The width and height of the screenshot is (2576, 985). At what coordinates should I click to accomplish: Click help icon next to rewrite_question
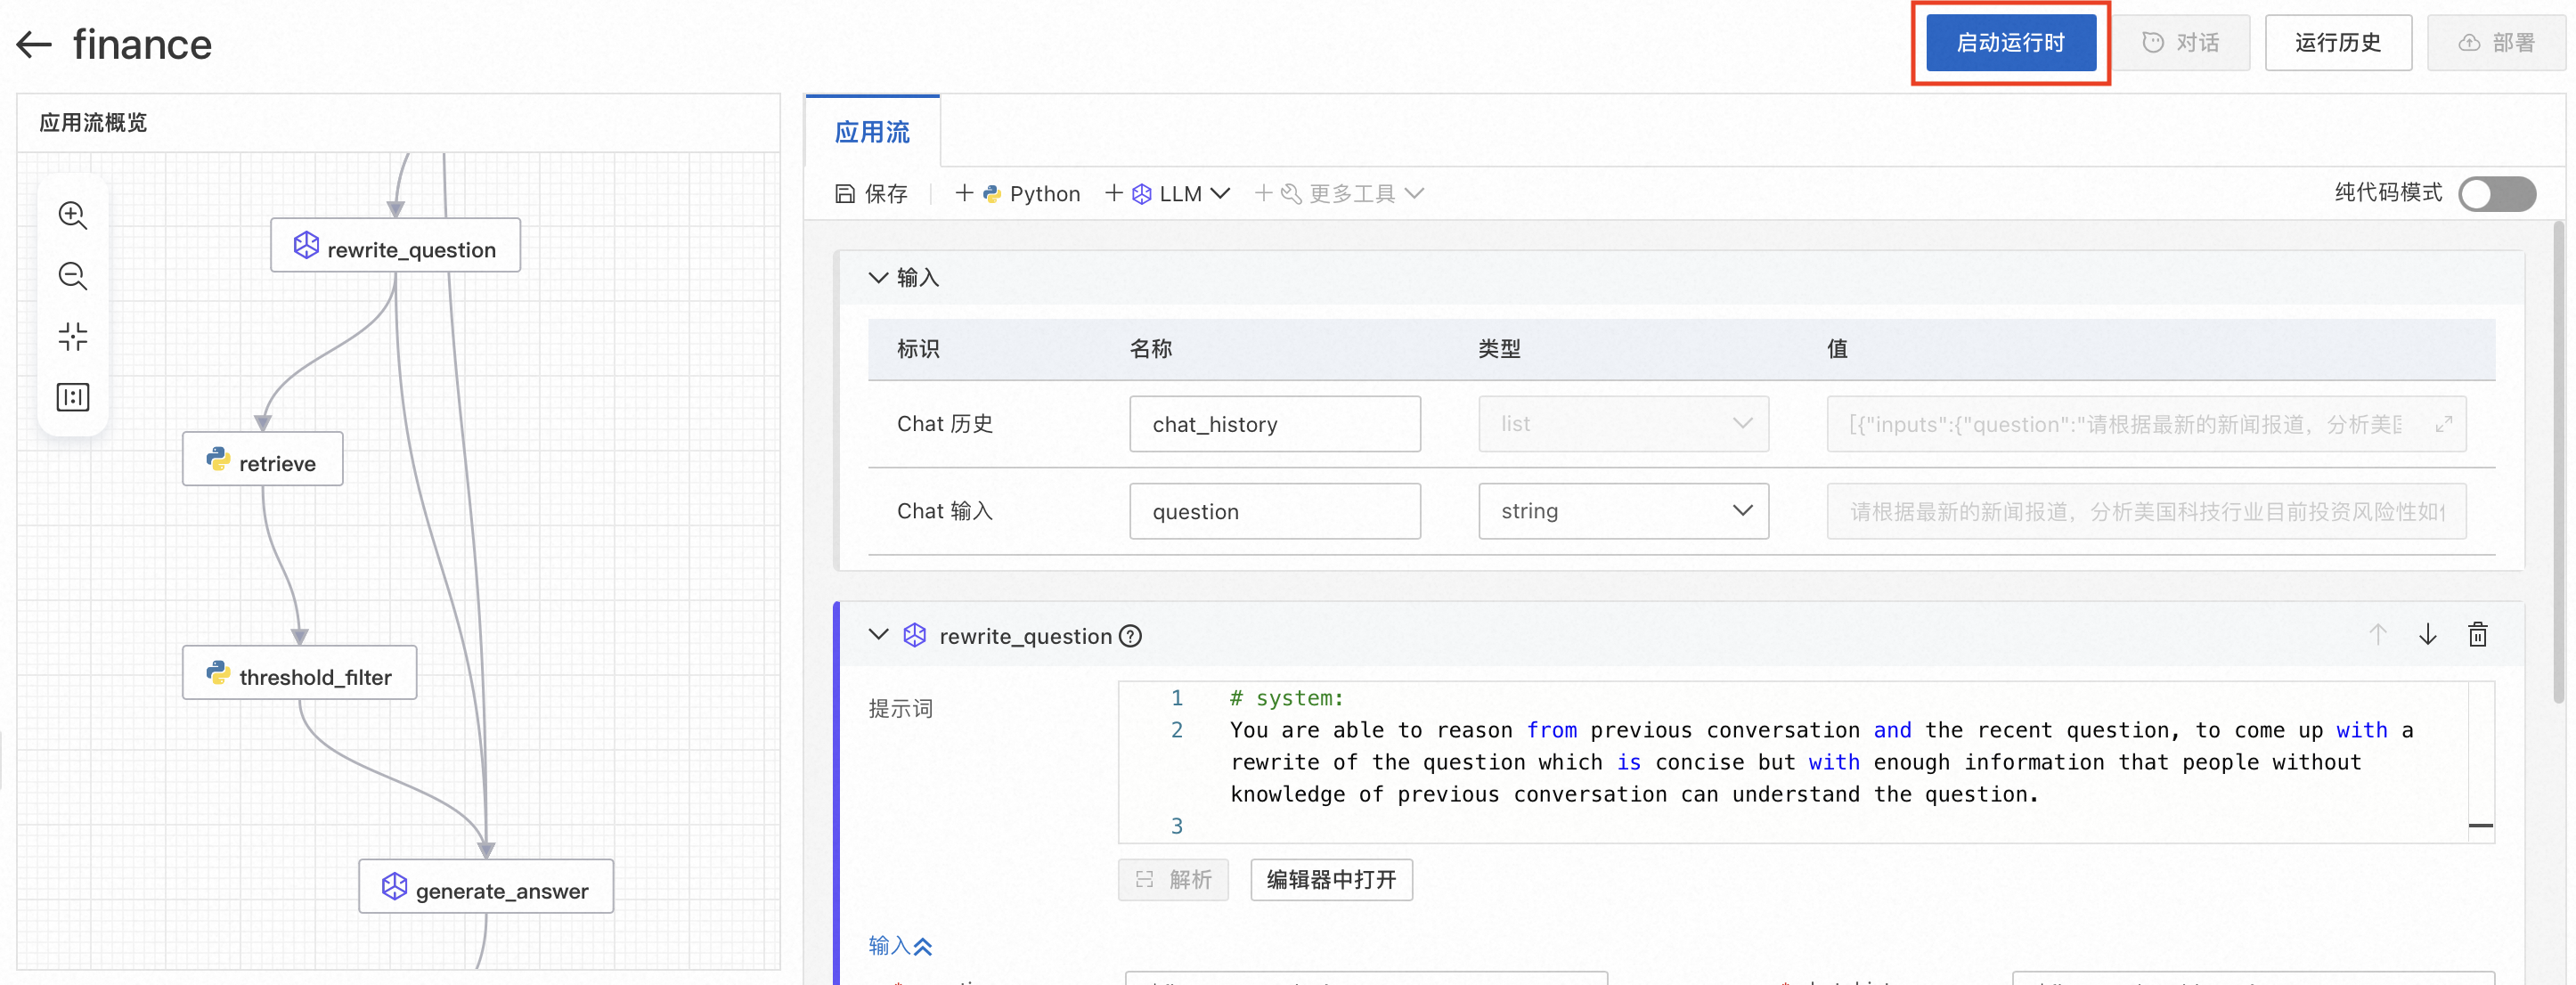point(1130,636)
